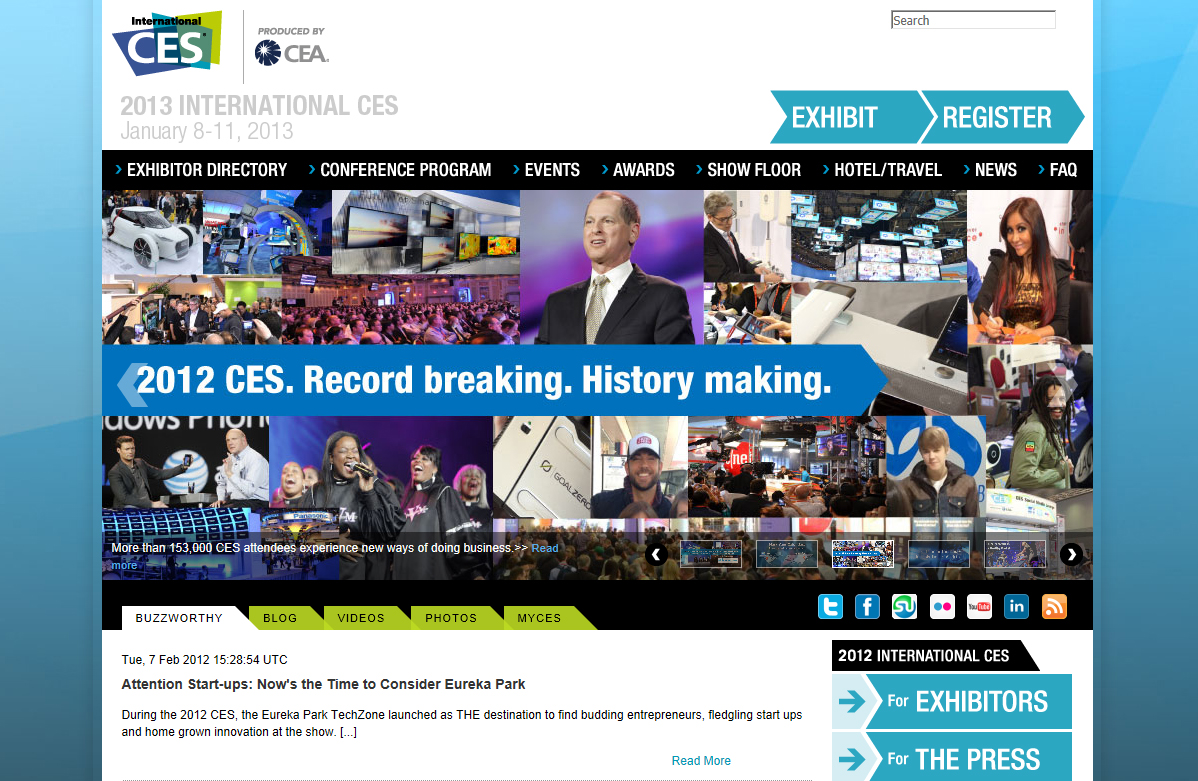Click Read More under Eureka Park article

coord(701,760)
